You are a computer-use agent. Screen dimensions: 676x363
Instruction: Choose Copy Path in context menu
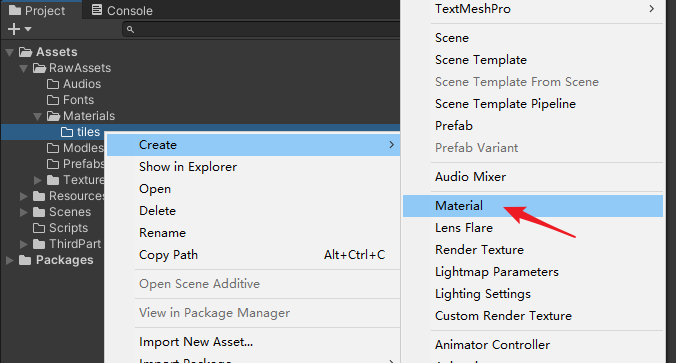253,255
